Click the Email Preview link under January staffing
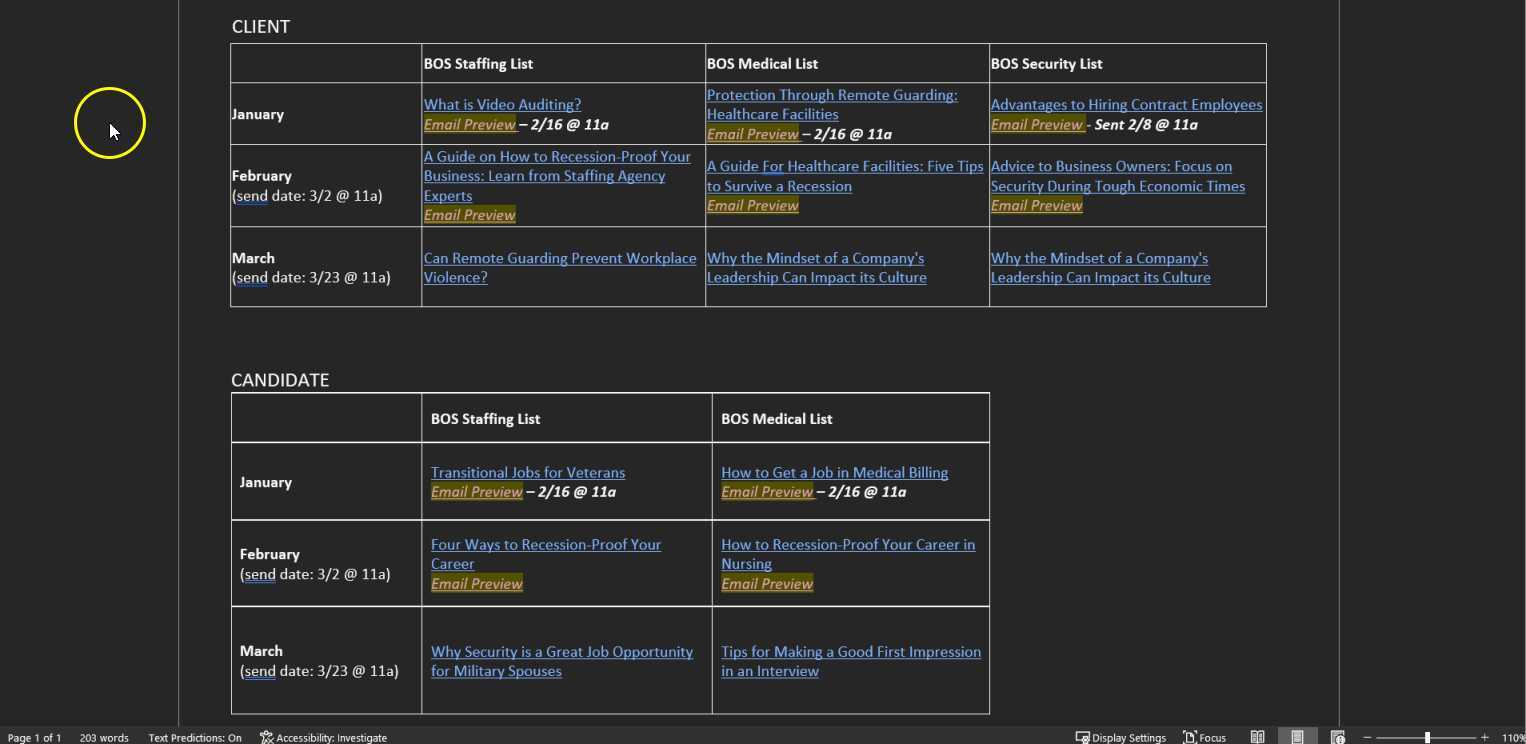The width and height of the screenshot is (1526, 744). tap(470, 124)
